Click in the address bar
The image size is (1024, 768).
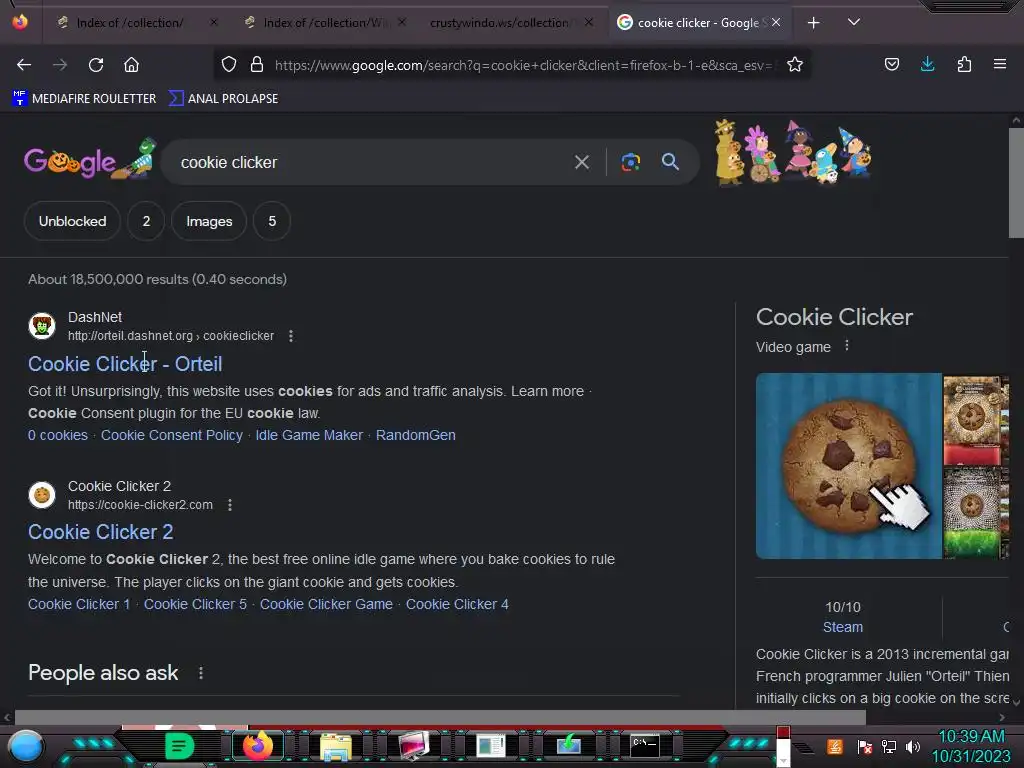click(522, 65)
